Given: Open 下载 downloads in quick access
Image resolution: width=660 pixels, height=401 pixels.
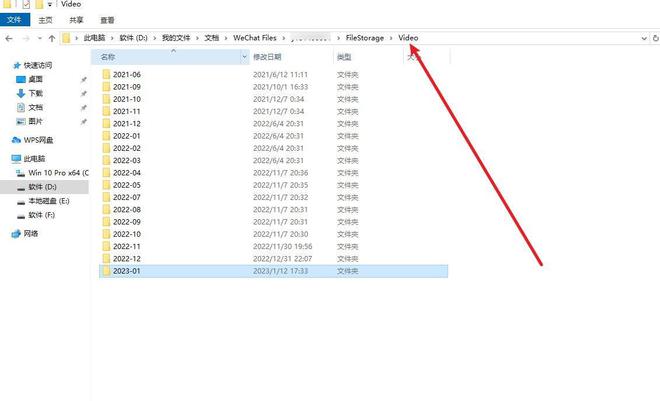Looking at the screenshot, I should pos(35,93).
